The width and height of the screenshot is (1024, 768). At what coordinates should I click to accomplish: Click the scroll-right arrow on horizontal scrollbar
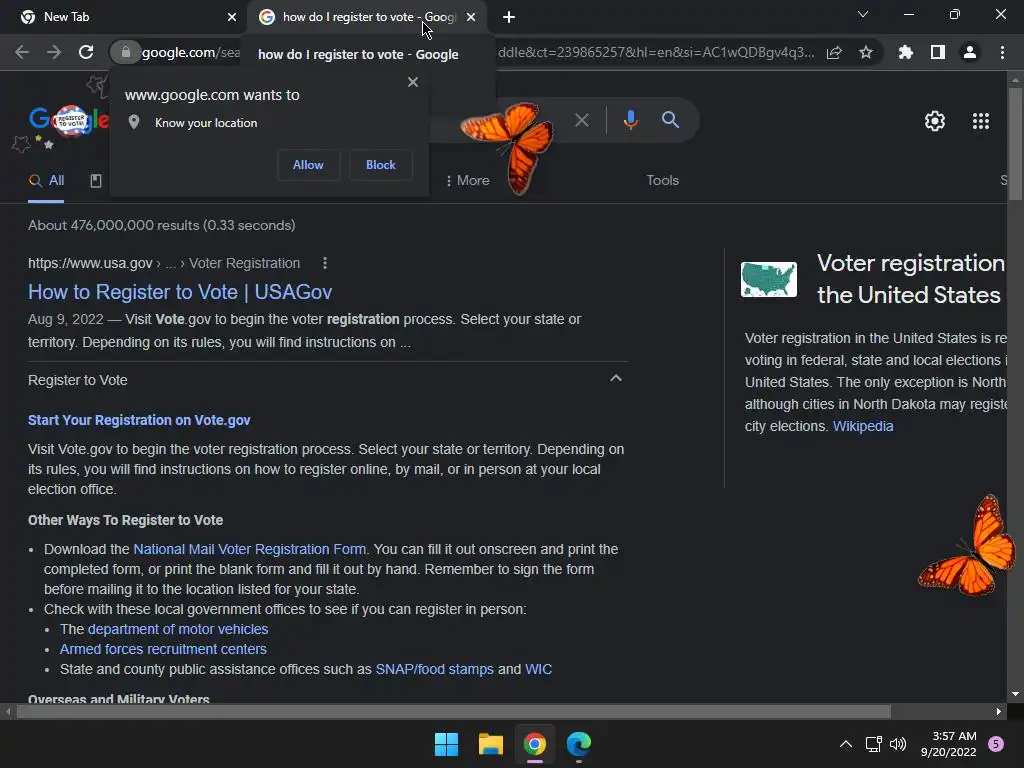click(x=999, y=712)
